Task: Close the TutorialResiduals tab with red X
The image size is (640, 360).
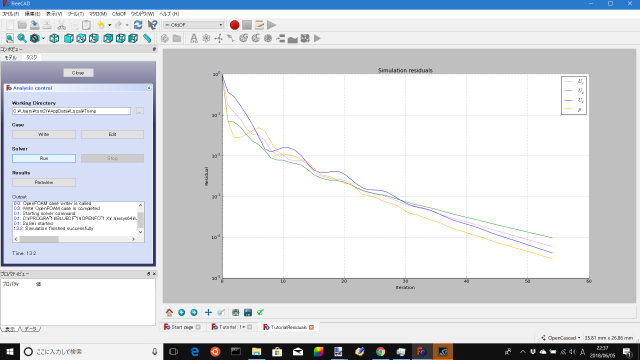Action: click(x=311, y=327)
